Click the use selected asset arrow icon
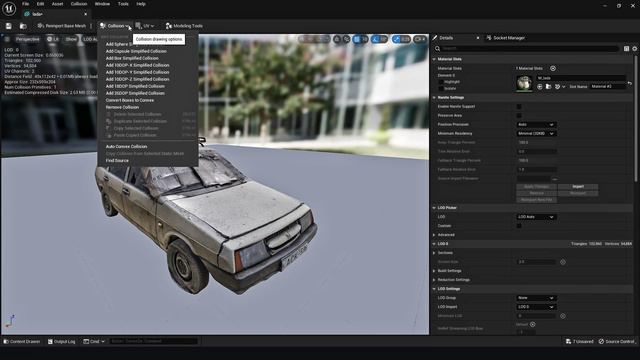 click(540, 87)
